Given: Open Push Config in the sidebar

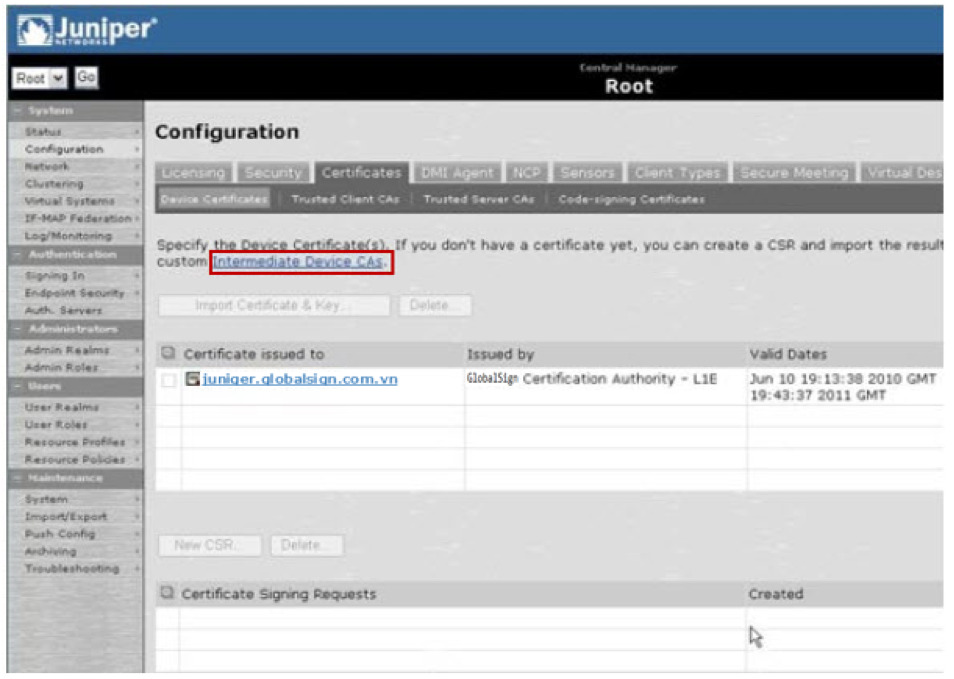Looking at the screenshot, I should (60, 534).
